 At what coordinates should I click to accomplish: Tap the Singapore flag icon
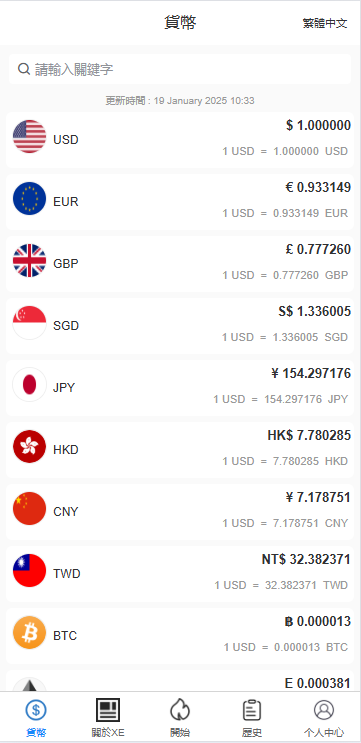pyautogui.click(x=29, y=323)
